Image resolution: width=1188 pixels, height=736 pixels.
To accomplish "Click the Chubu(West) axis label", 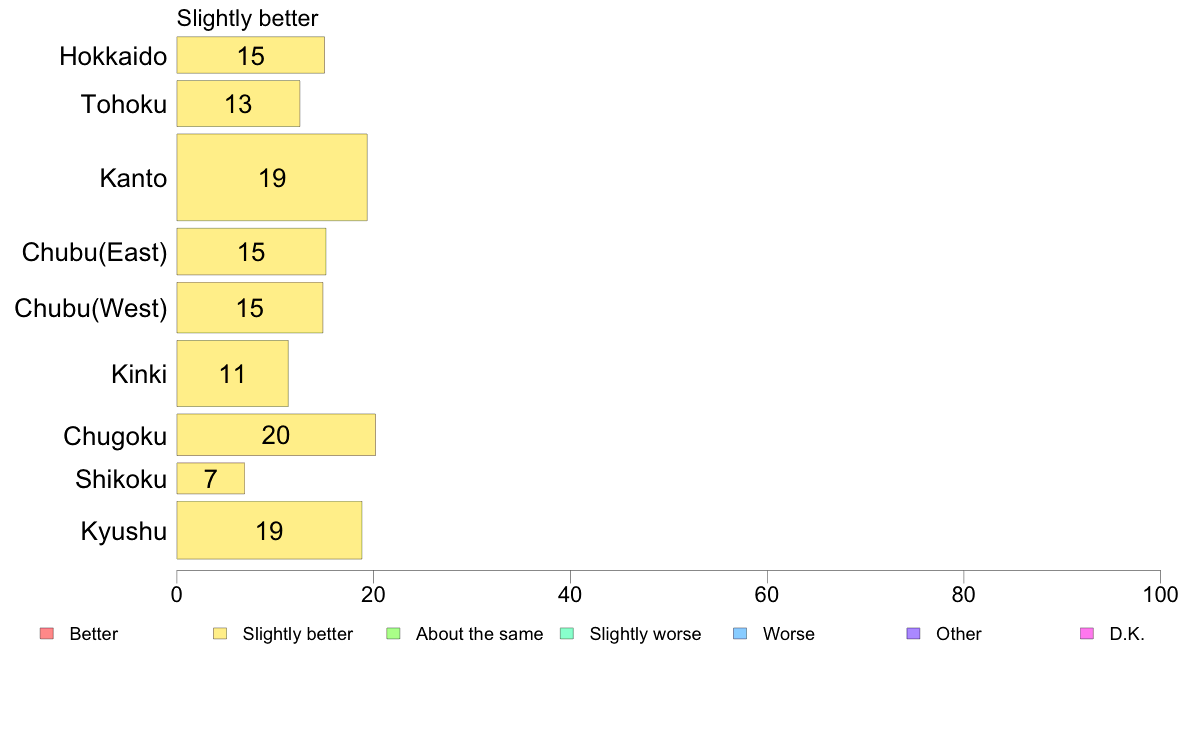I will 91,308.
